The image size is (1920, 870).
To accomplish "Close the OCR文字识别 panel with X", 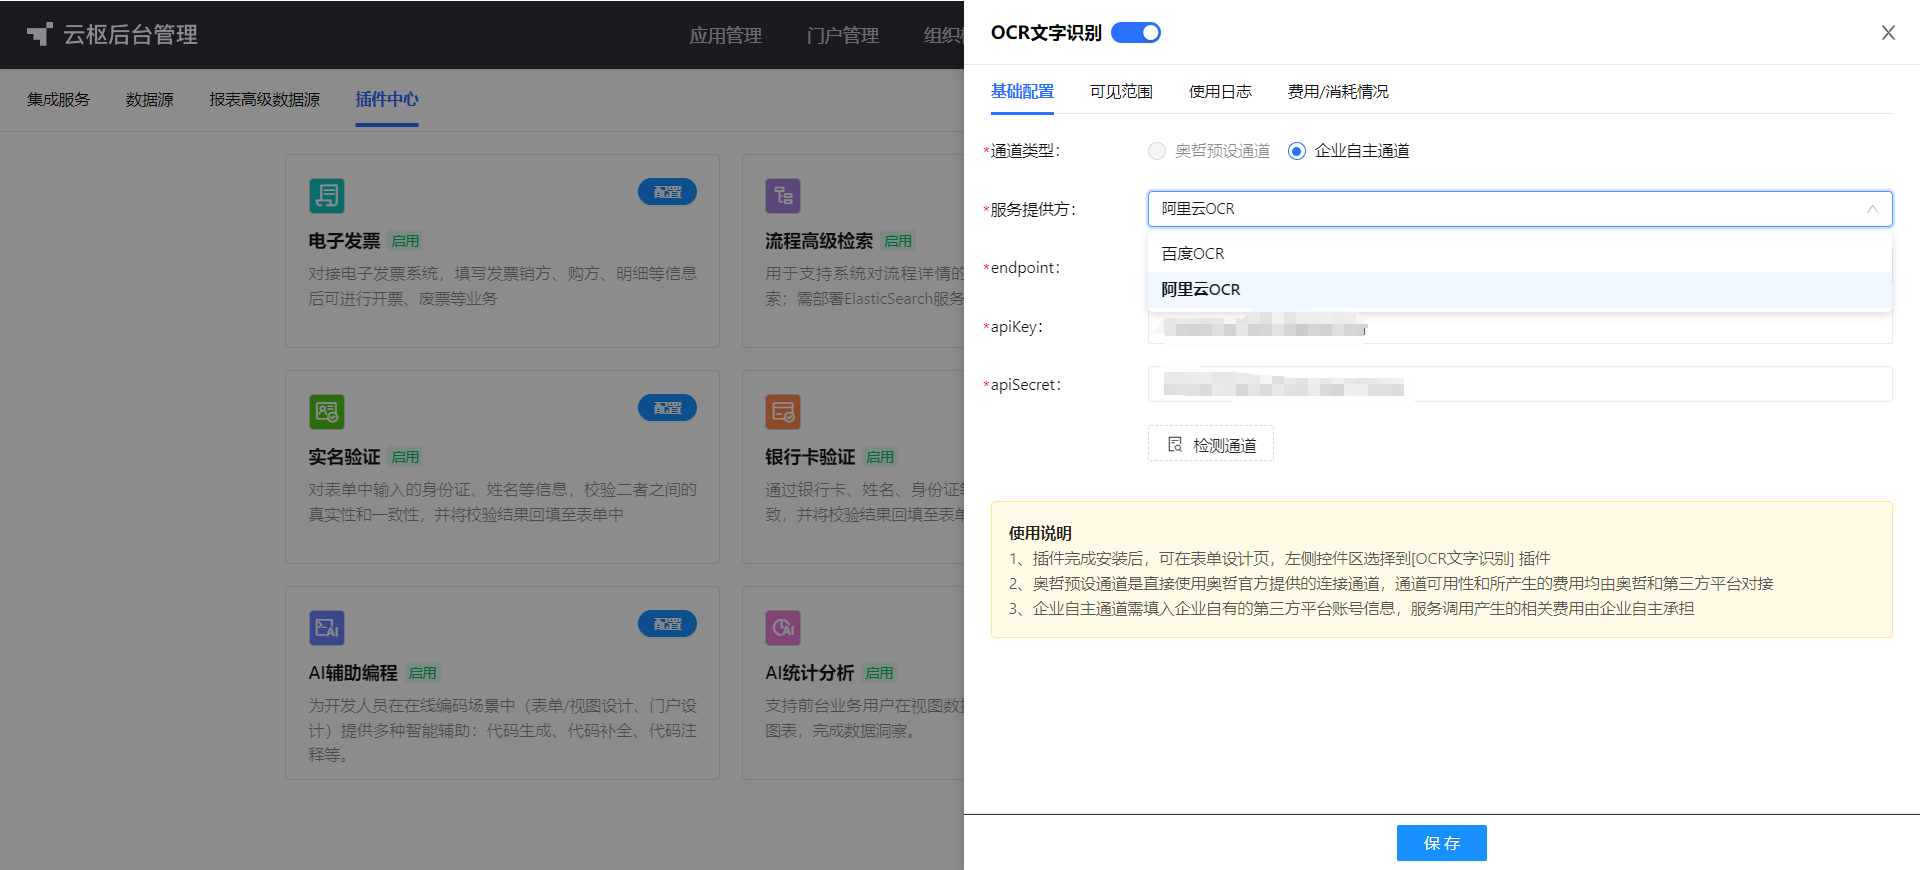I will click(x=1888, y=33).
